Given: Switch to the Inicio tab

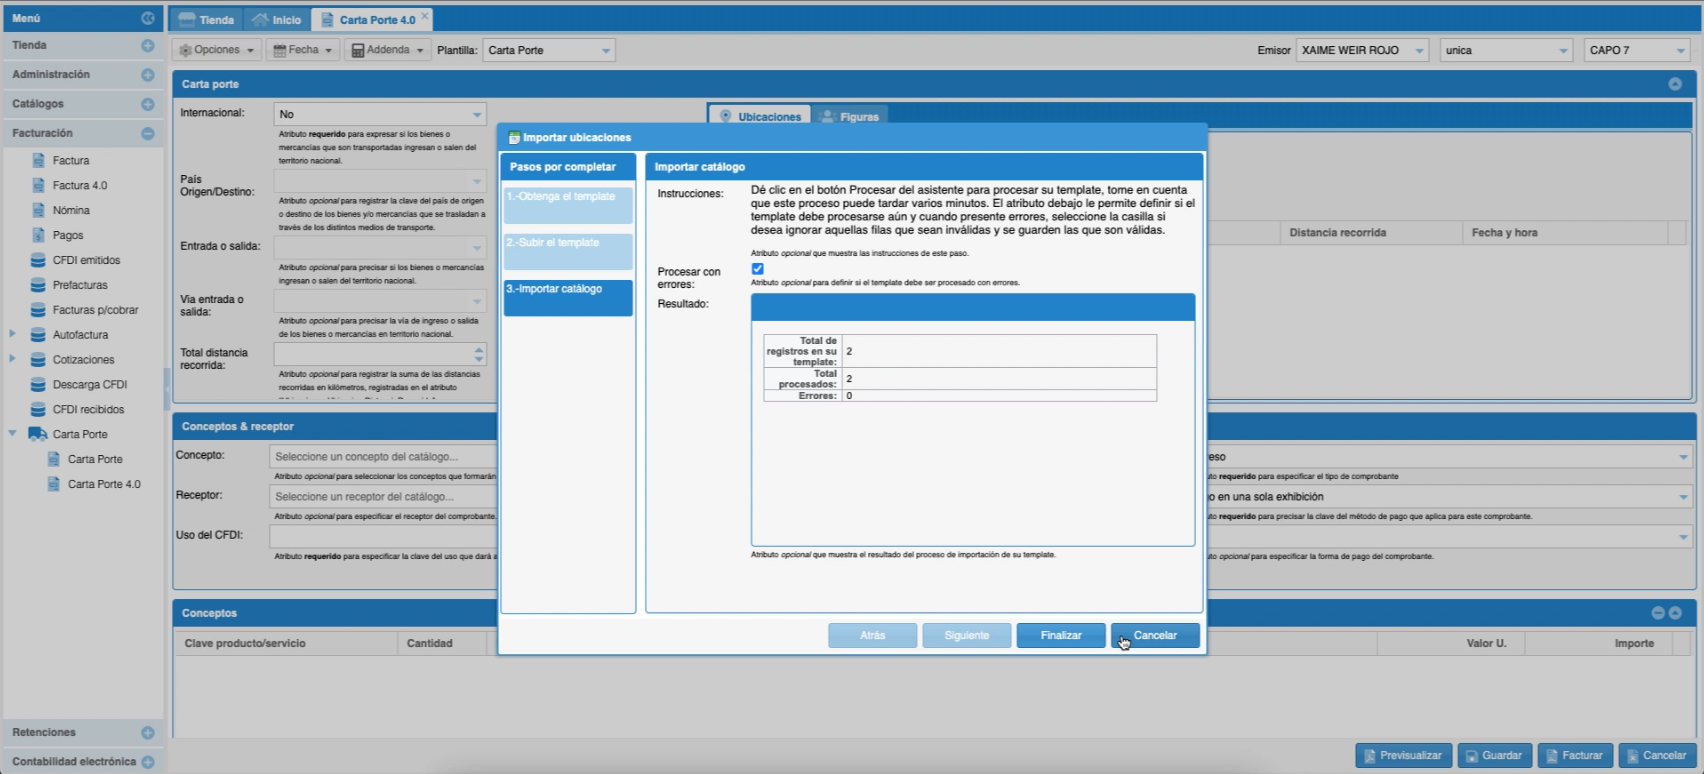Looking at the screenshot, I should [x=276, y=19].
